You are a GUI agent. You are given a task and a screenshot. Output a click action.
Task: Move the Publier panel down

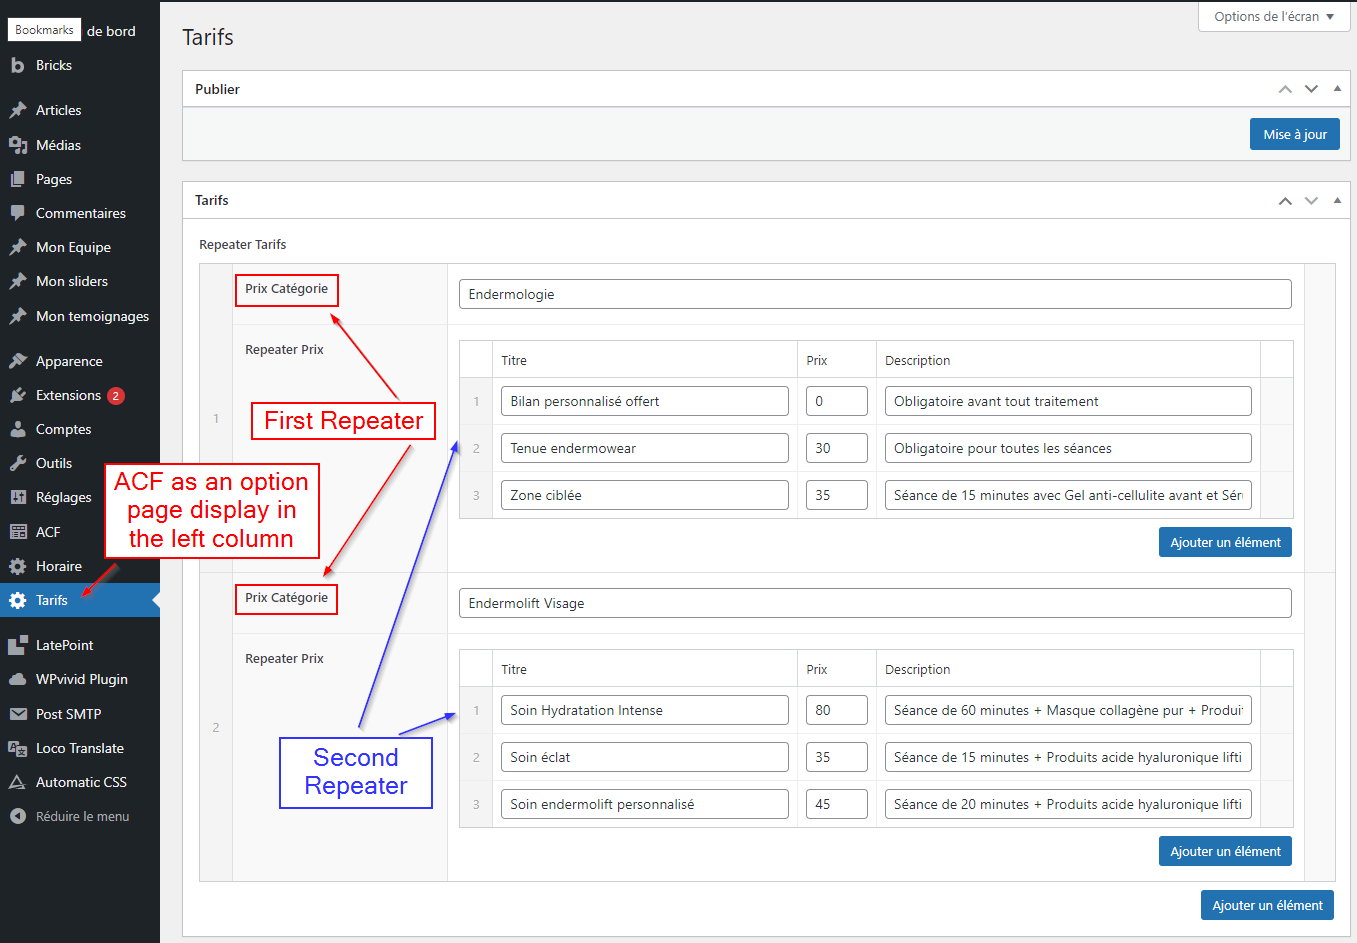pyautogui.click(x=1311, y=89)
